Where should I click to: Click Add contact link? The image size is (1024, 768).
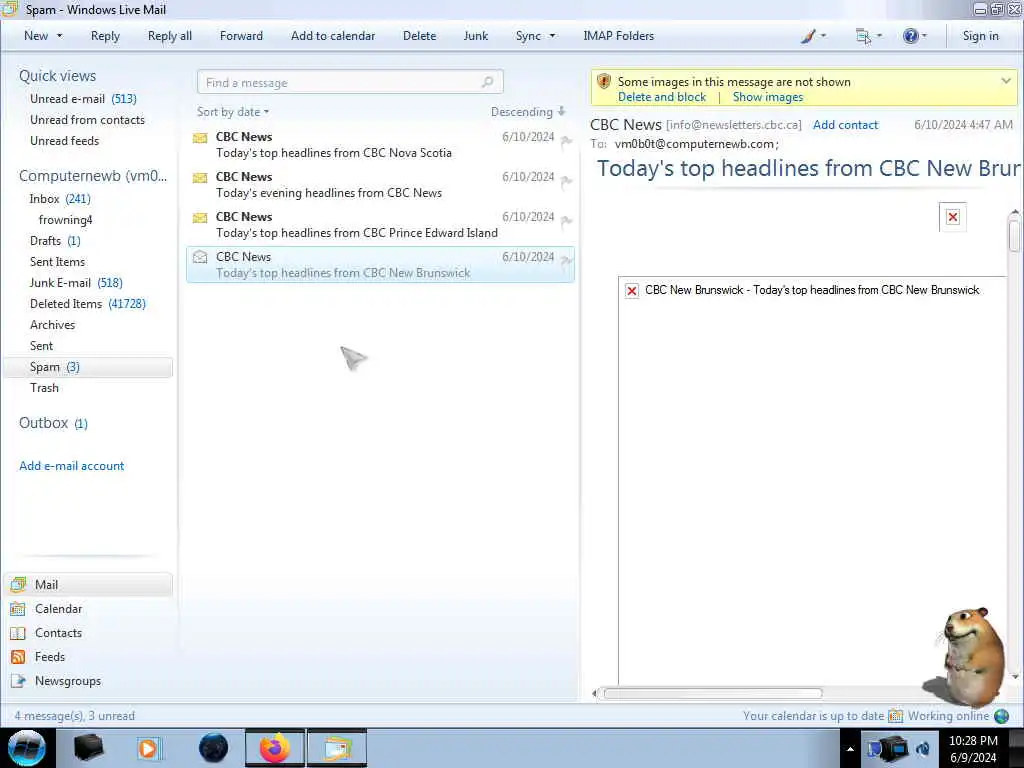(845, 125)
